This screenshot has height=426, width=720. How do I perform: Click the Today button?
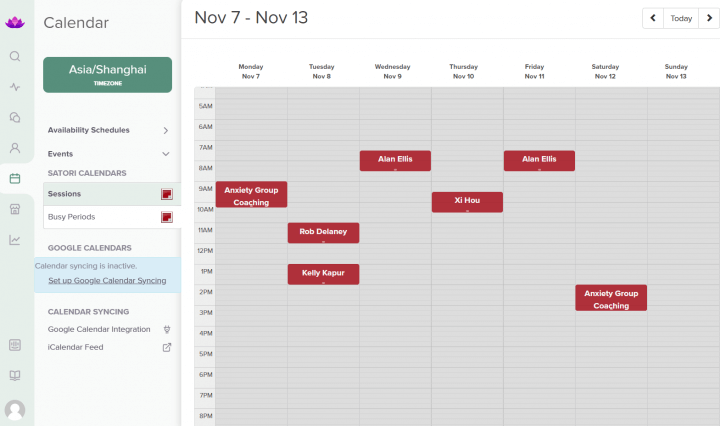(680, 18)
